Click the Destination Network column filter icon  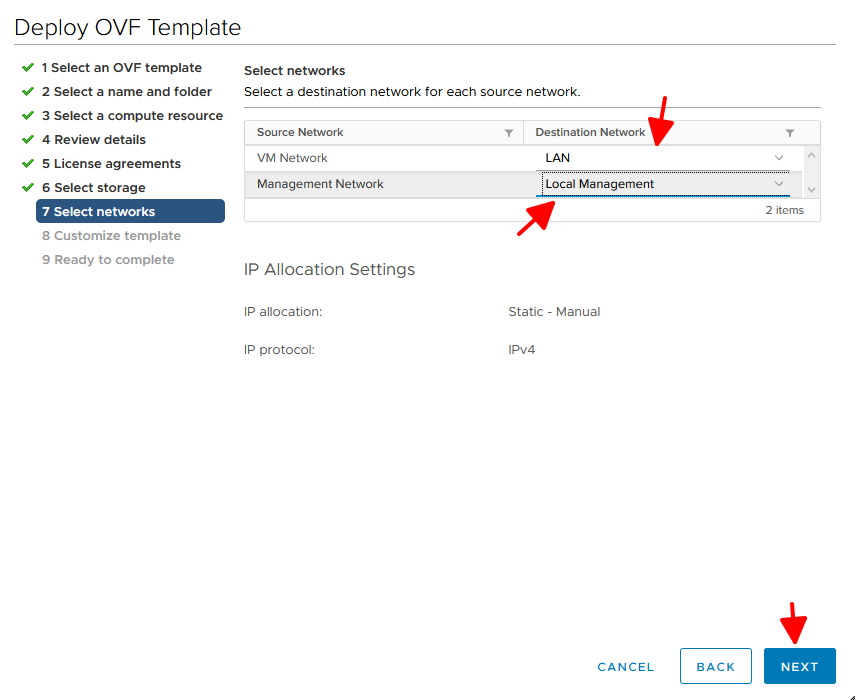coord(790,133)
